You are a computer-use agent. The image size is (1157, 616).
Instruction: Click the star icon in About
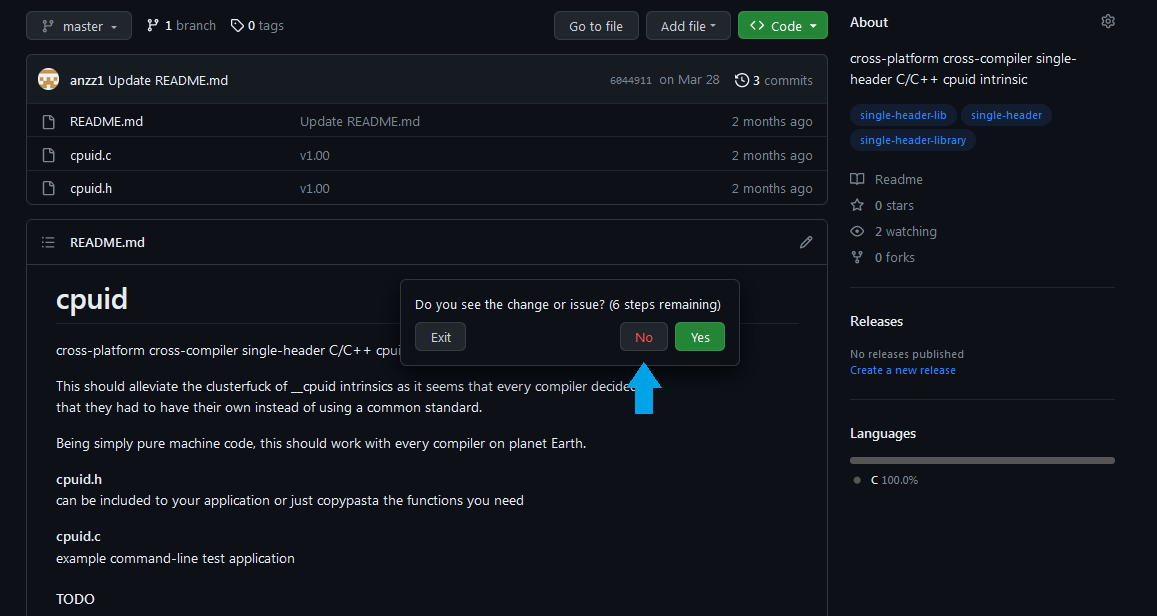coord(857,205)
